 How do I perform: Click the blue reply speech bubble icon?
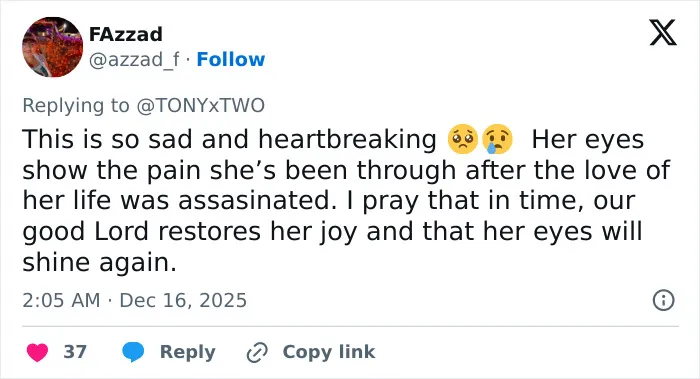pyautogui.click(x=133, y=352)
